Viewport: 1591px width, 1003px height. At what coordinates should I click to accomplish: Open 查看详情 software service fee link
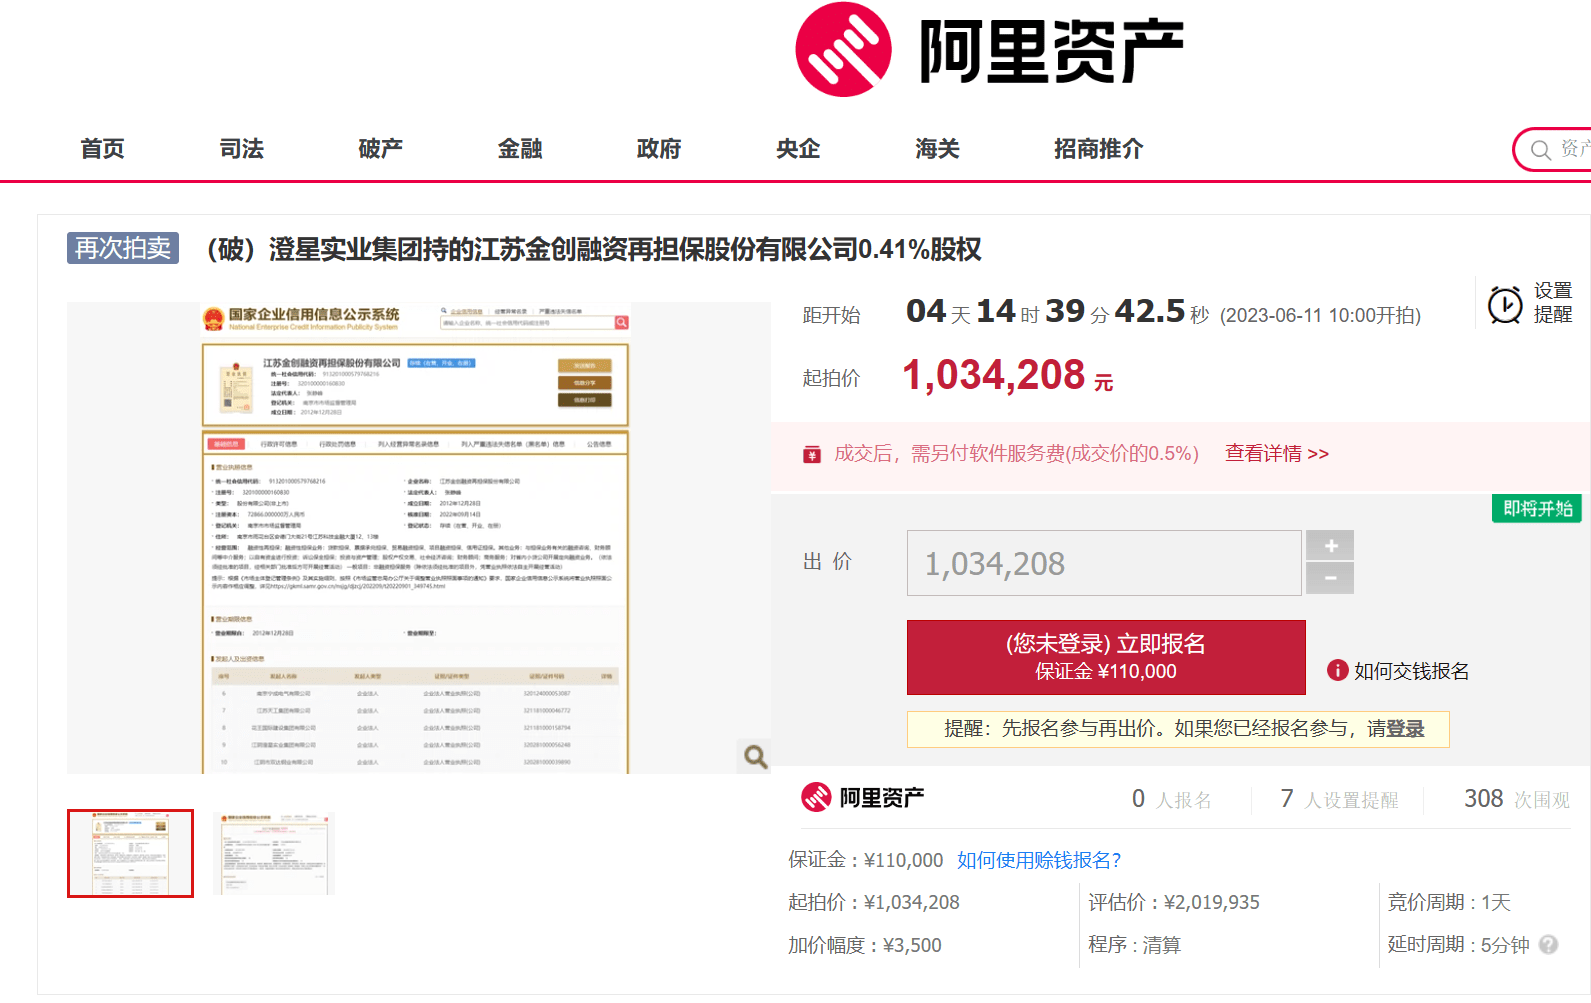[1277, 453]
